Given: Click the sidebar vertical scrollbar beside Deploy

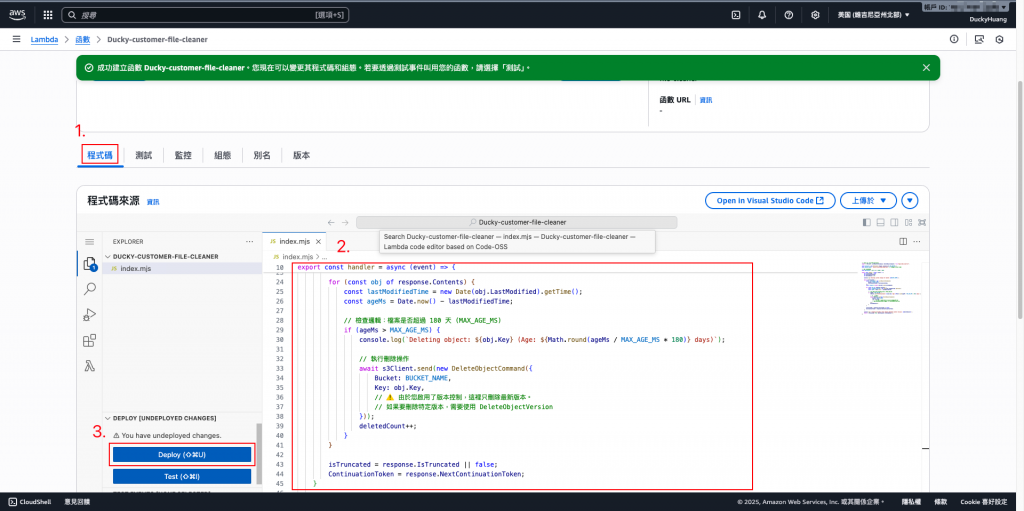Looking at the screenshot, I should [259, 453].
